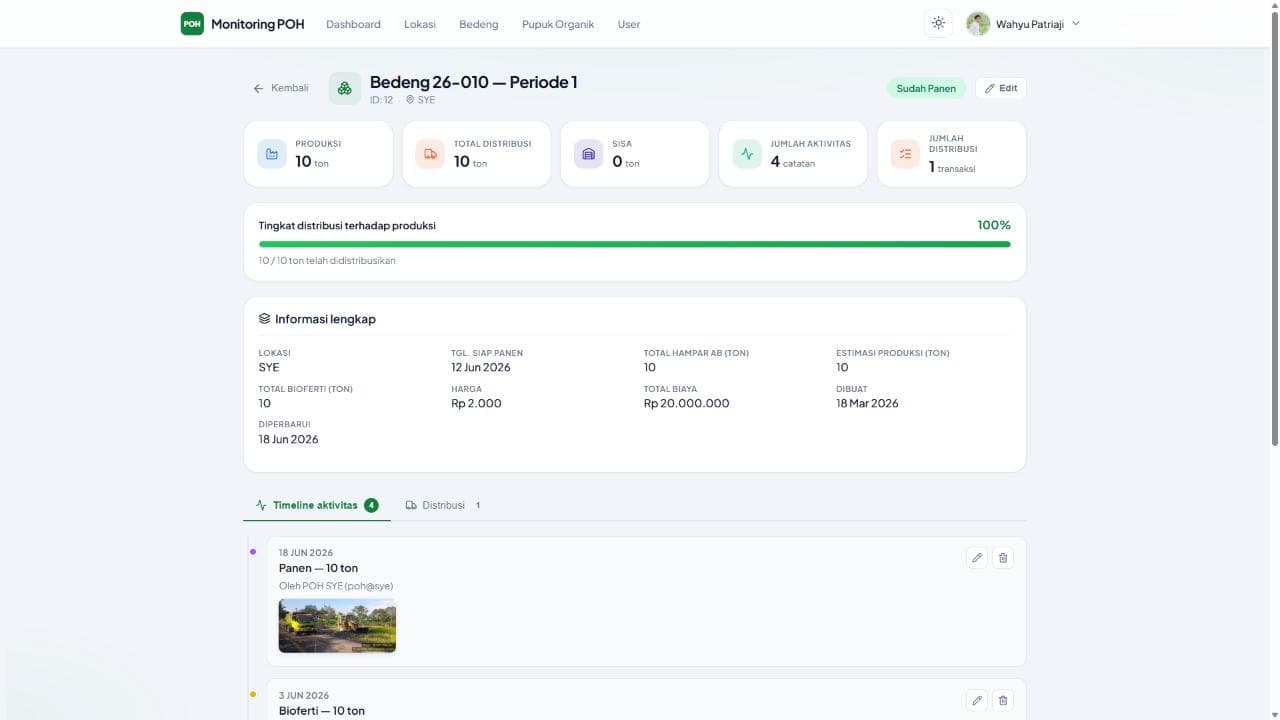The image size is (1280, 720).
Task: Click the Produksi factory icon
Action: [x=272, y=154]
